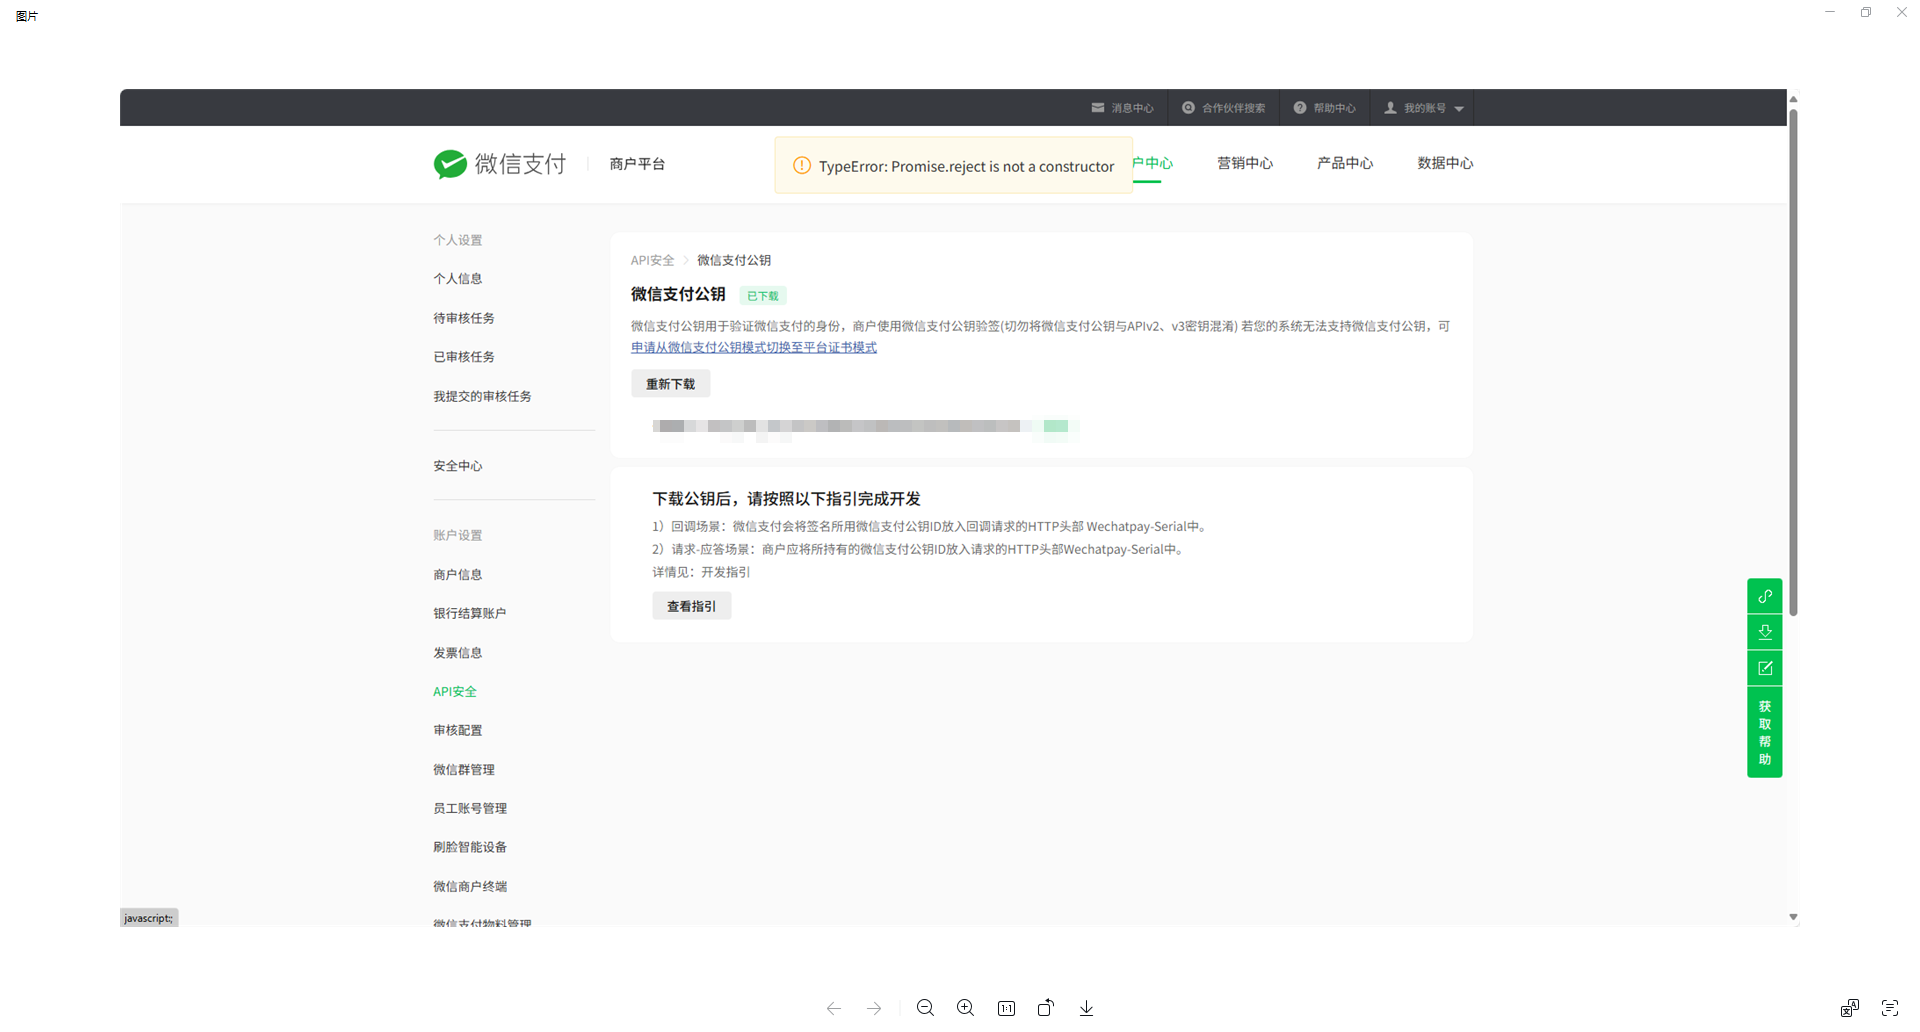Go to previous image in viewer
1920x1032 pixels.
pyautogui.click(x=834, y=1008)
